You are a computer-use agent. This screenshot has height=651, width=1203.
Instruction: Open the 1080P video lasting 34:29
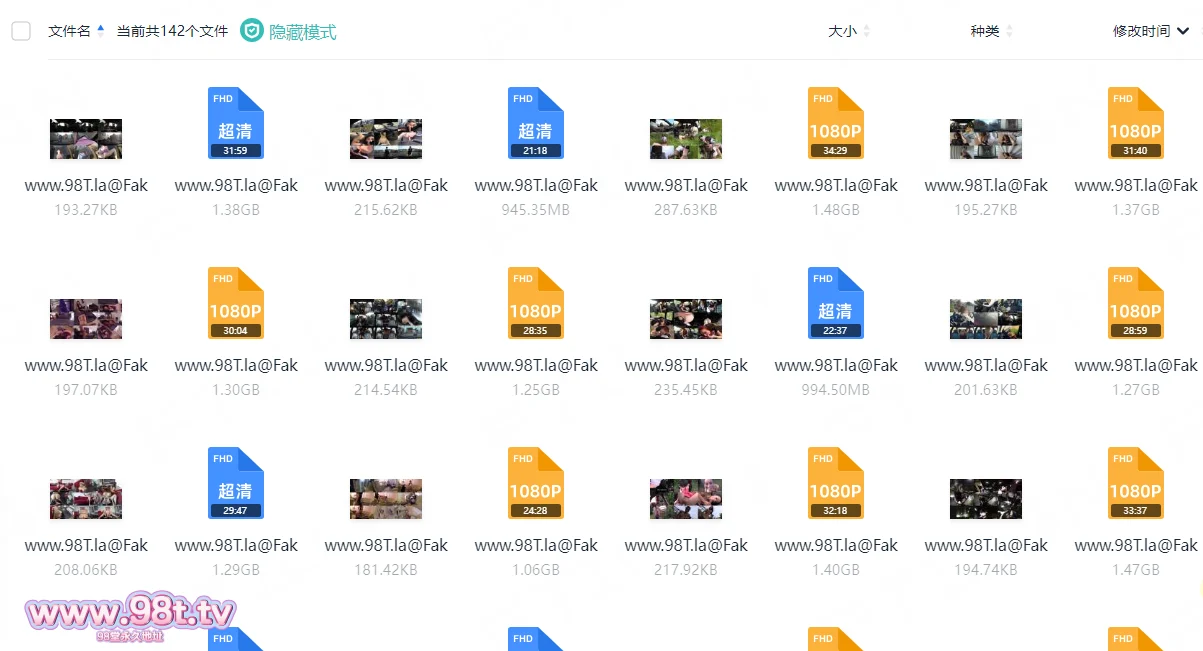coord(836,123)
